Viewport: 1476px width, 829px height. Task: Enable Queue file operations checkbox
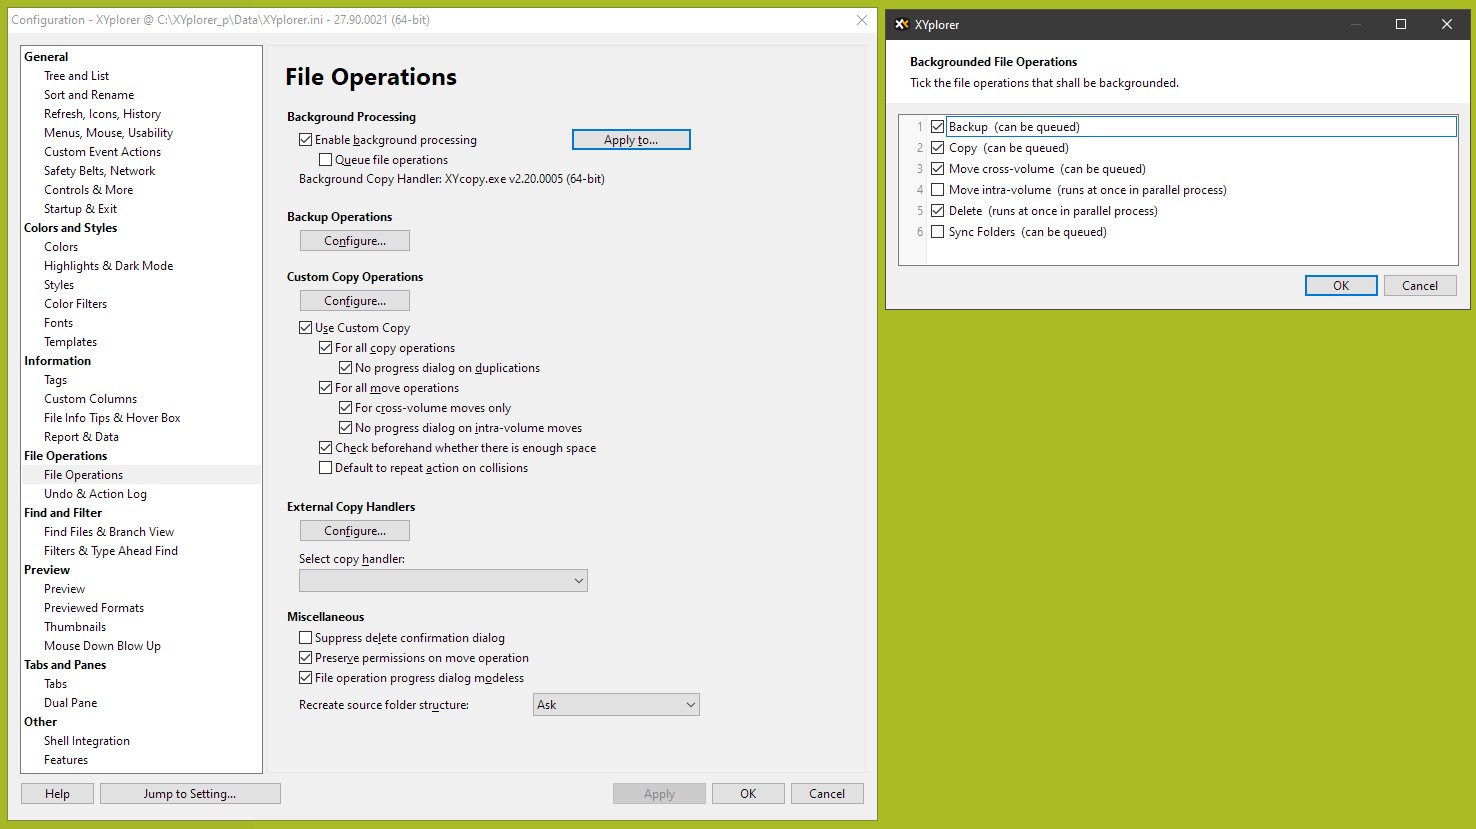325,160
